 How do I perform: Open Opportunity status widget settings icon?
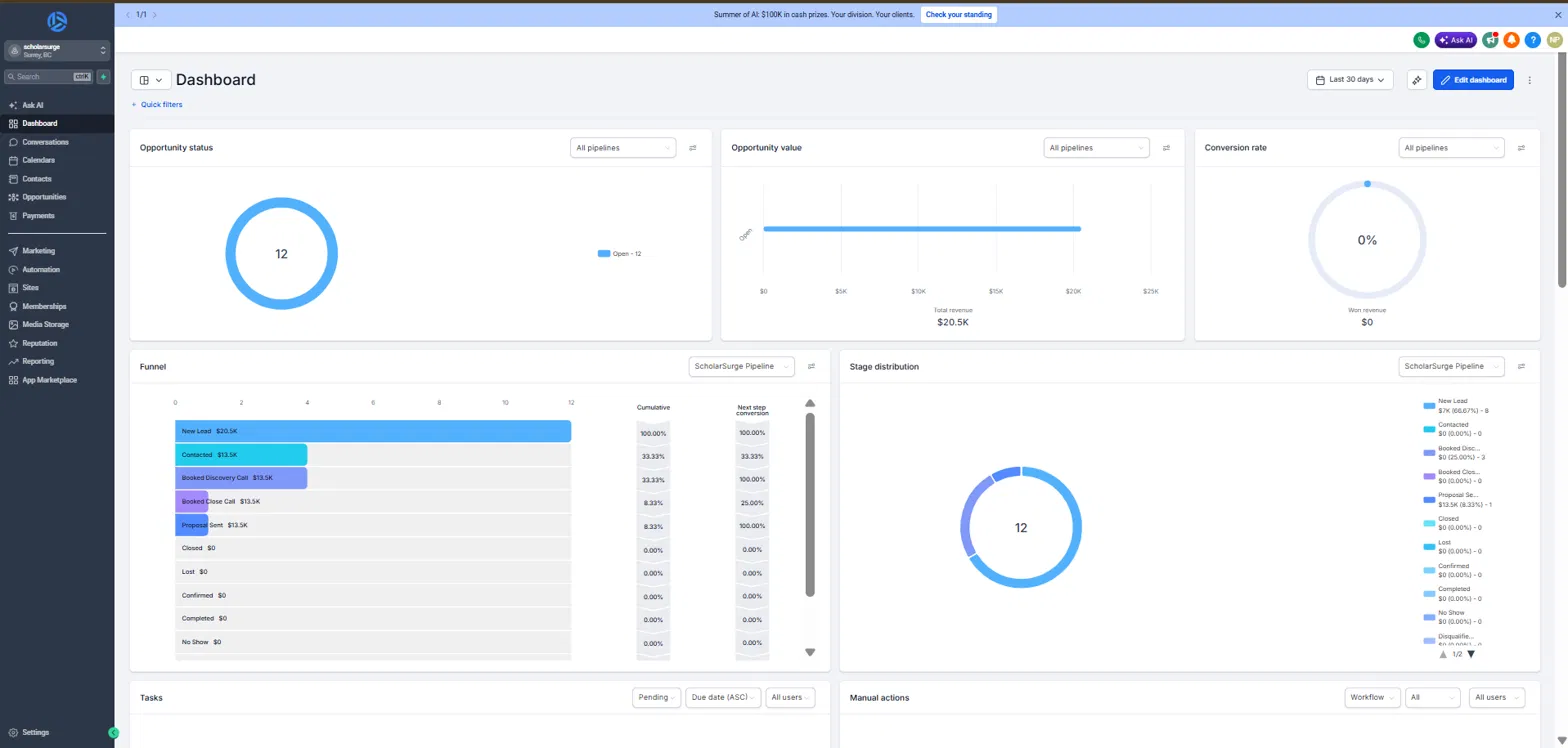coord(692,148)
